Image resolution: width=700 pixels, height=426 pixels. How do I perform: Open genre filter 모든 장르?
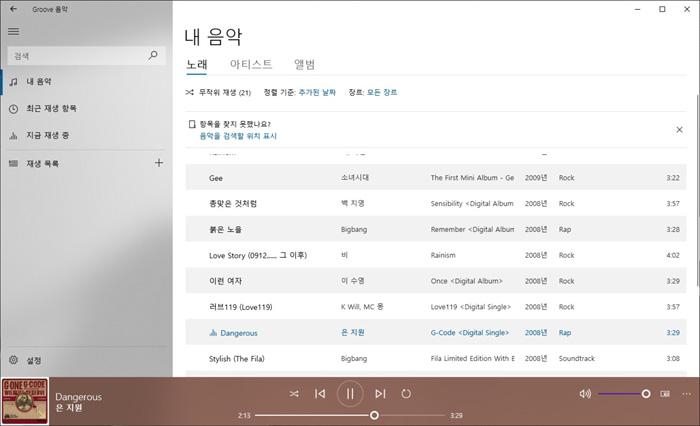(x=382, y=92)
